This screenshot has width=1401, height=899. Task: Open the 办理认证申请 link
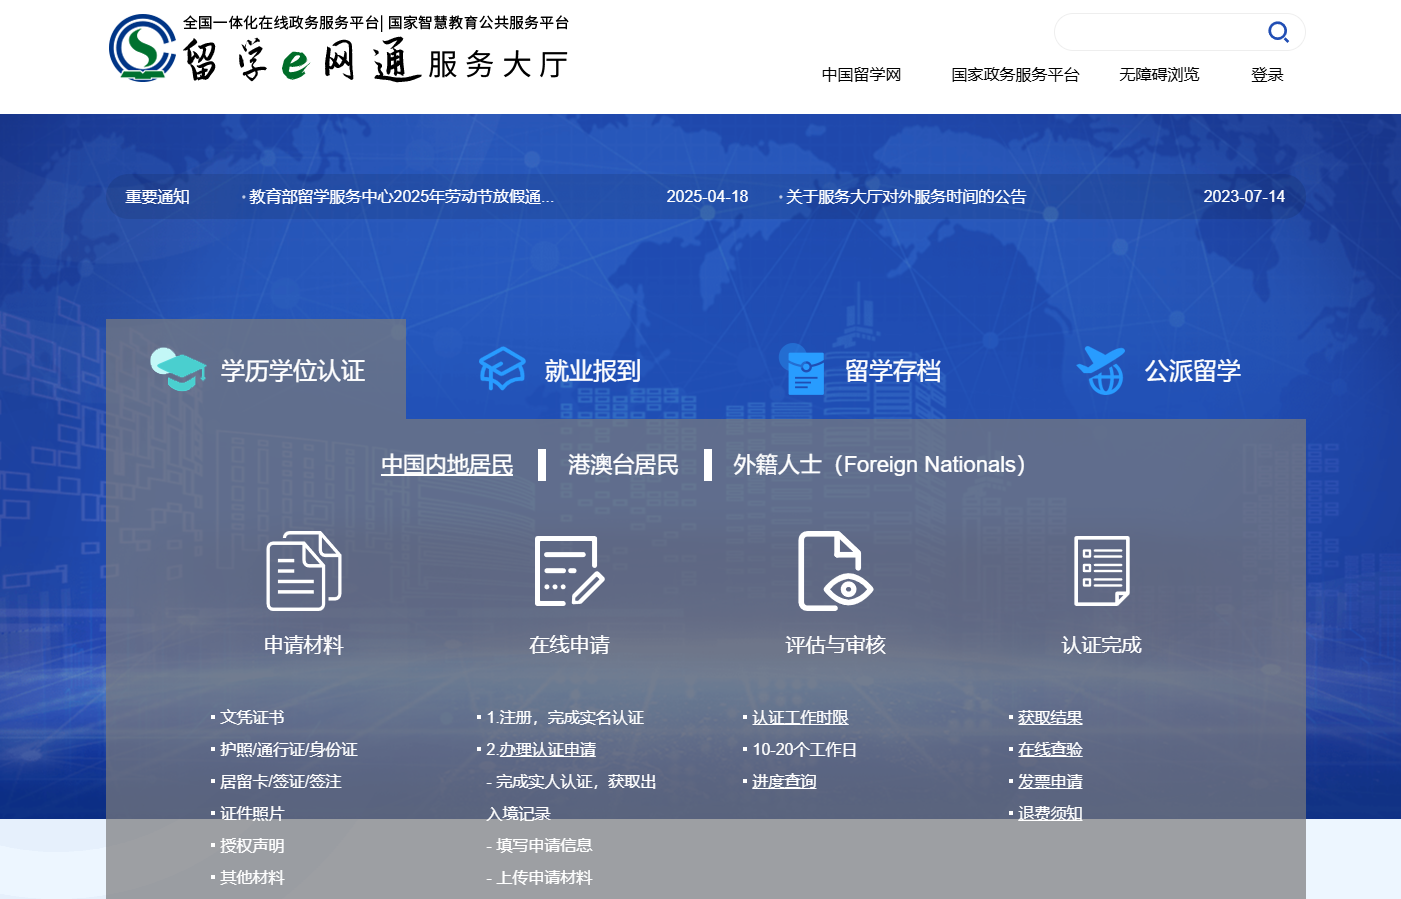point(547,750)
